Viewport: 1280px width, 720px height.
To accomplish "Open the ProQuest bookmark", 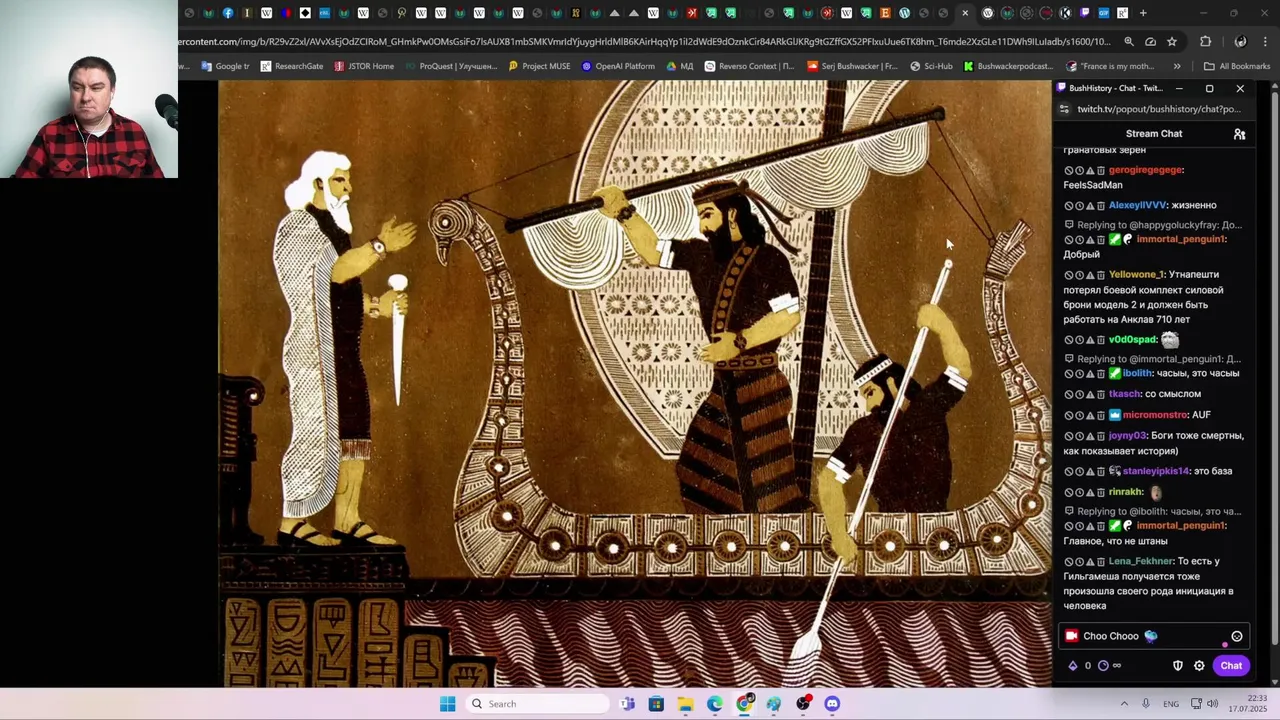I will point(450,67).
